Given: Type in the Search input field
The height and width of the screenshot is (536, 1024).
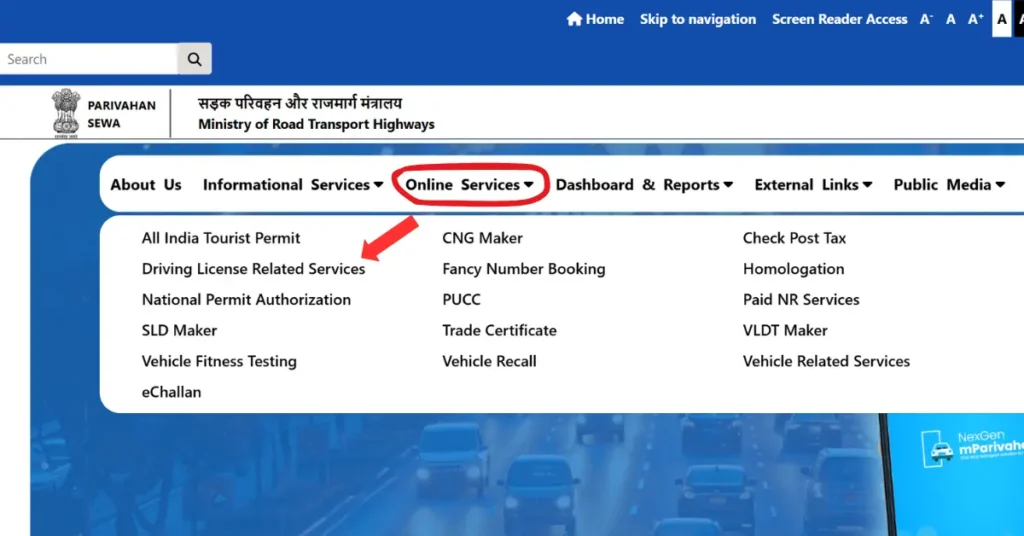Looking at the screenshot, I should 88,59.
